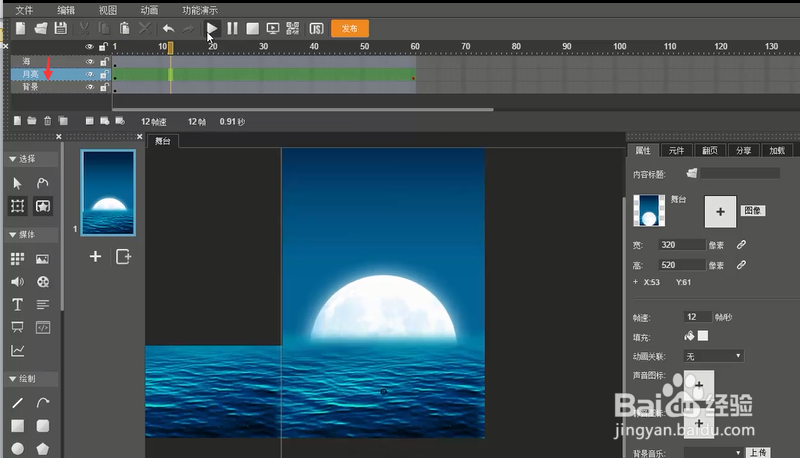Open the 动画关联 dropdown
The width and height of the screenshot is (800, 458).
pos(713,356)
